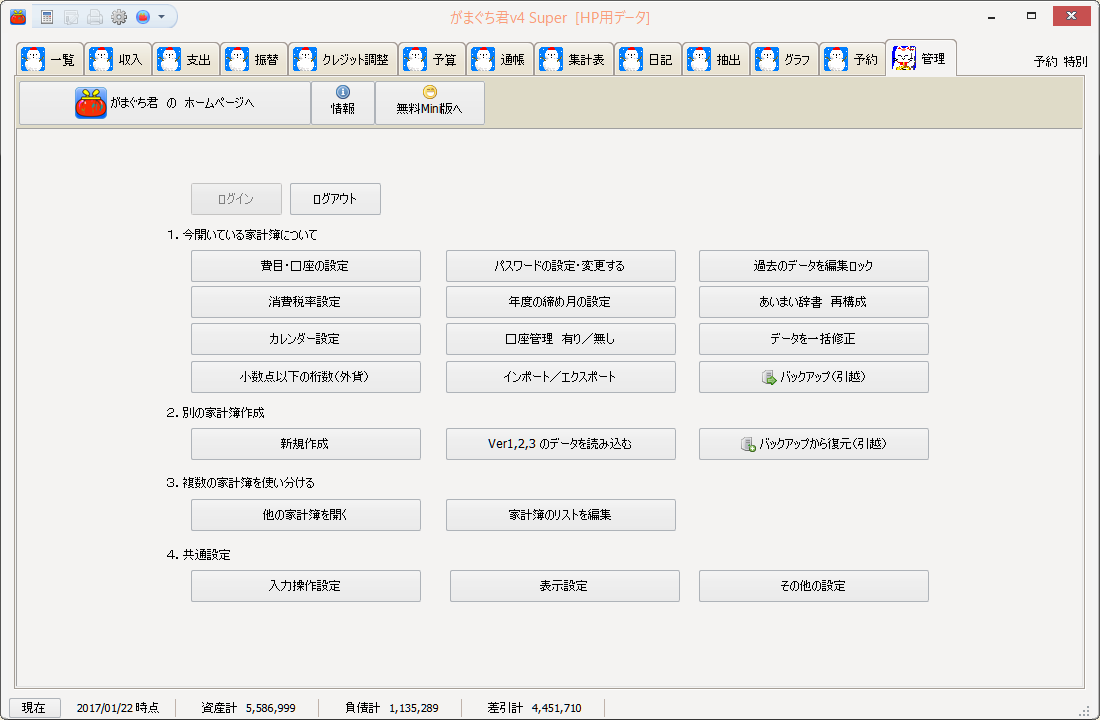
Task: Select the 集計表 tab
Action: pyautogui.click(x=574, y=59)
